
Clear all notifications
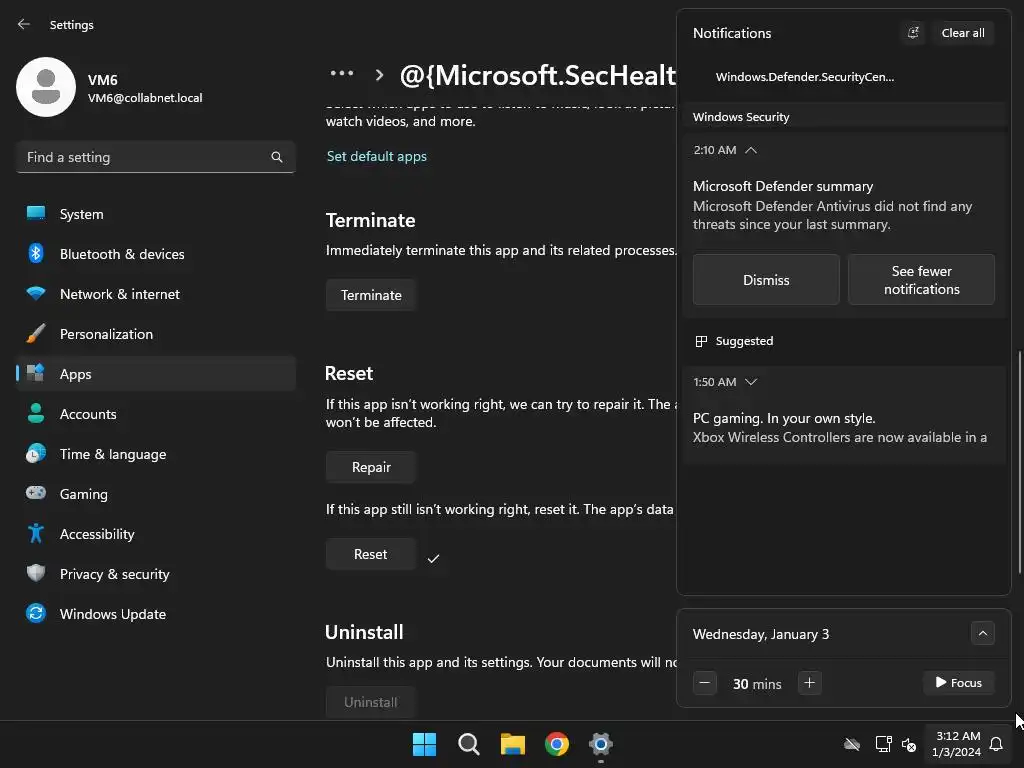point(963,33)
